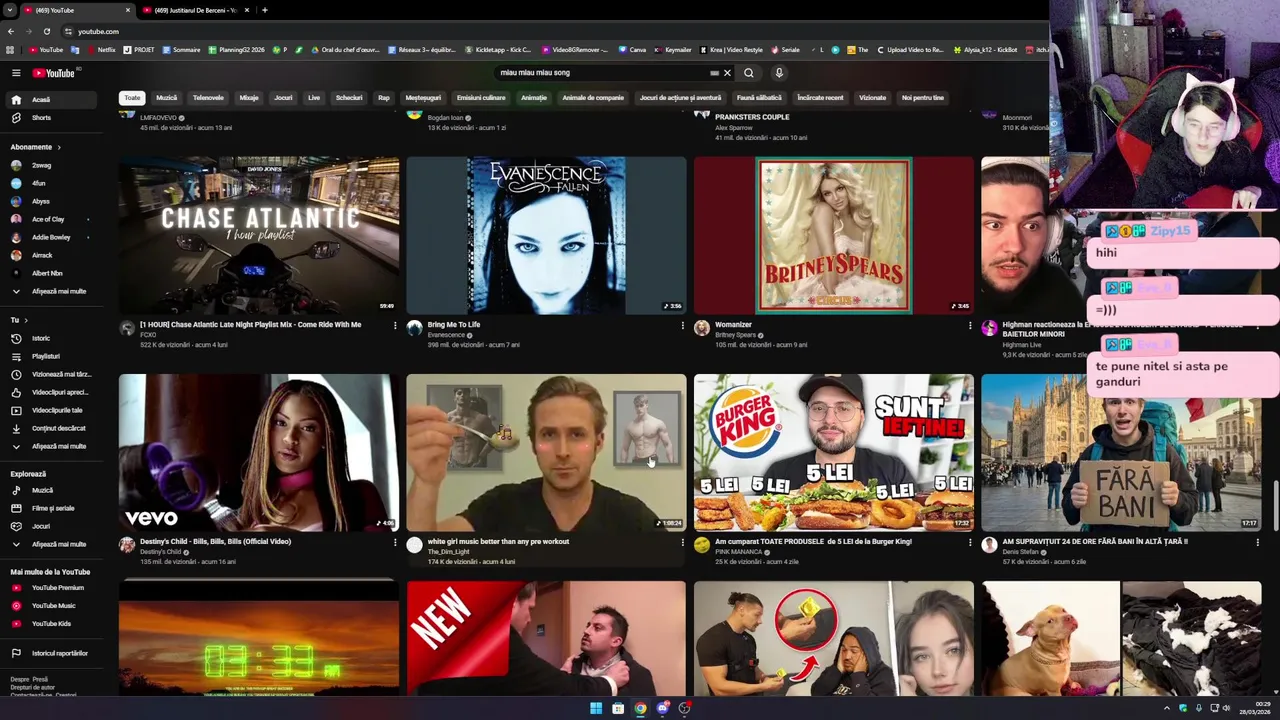
Task: Open options menu for Burger King video
Action: [970, 542]
